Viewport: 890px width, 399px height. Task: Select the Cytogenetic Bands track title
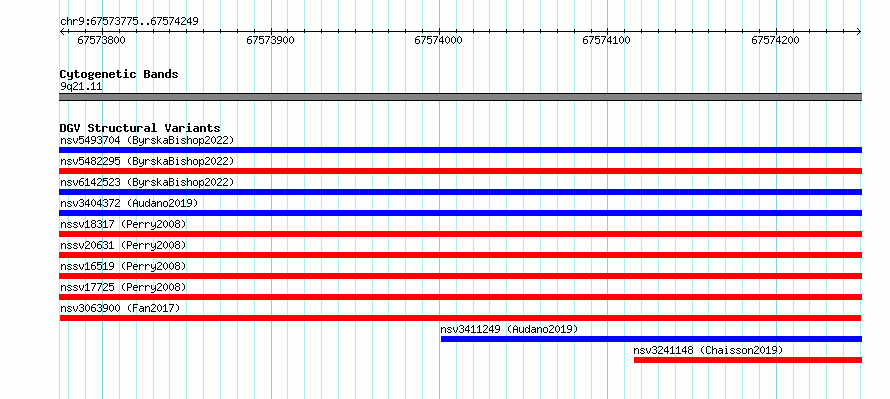[x=119, y=74]
